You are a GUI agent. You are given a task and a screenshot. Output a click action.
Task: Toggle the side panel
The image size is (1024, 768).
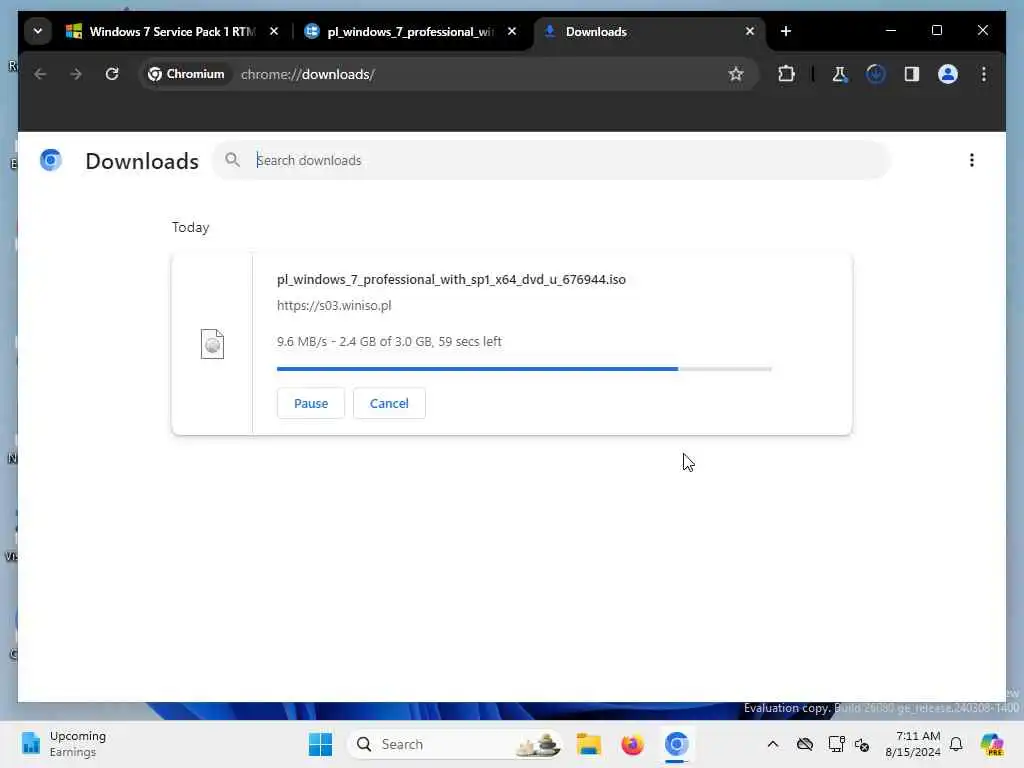[x=912, y=74]
